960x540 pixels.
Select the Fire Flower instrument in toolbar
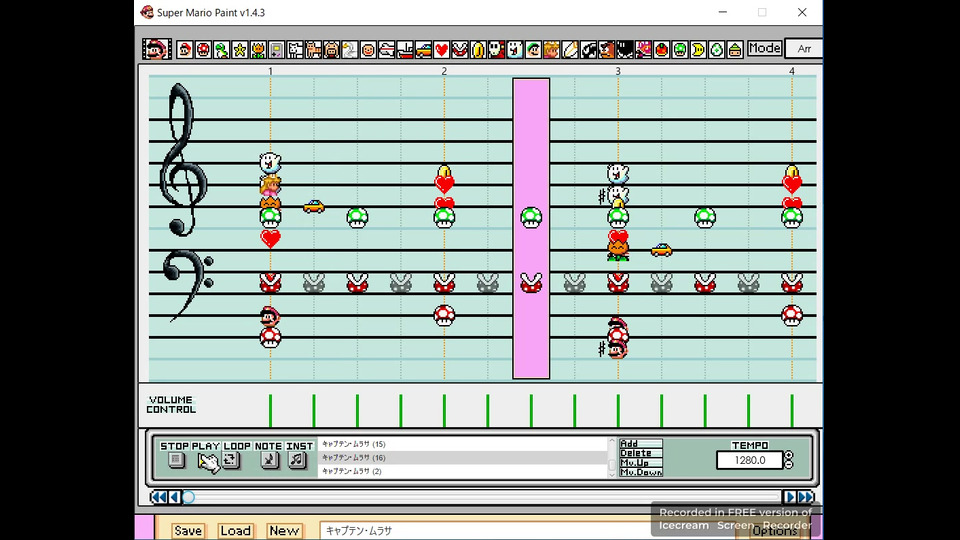click(258, 50)
